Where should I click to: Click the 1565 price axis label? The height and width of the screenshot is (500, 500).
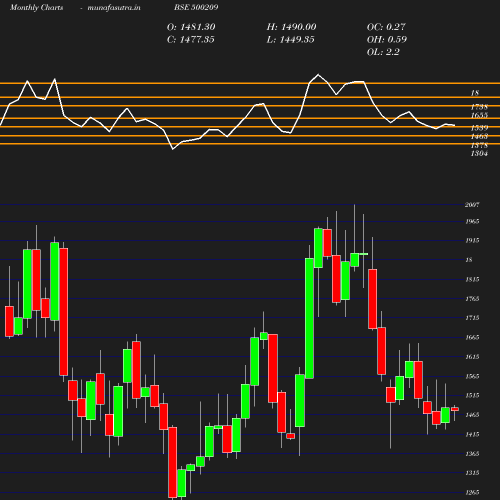[472, 376]
